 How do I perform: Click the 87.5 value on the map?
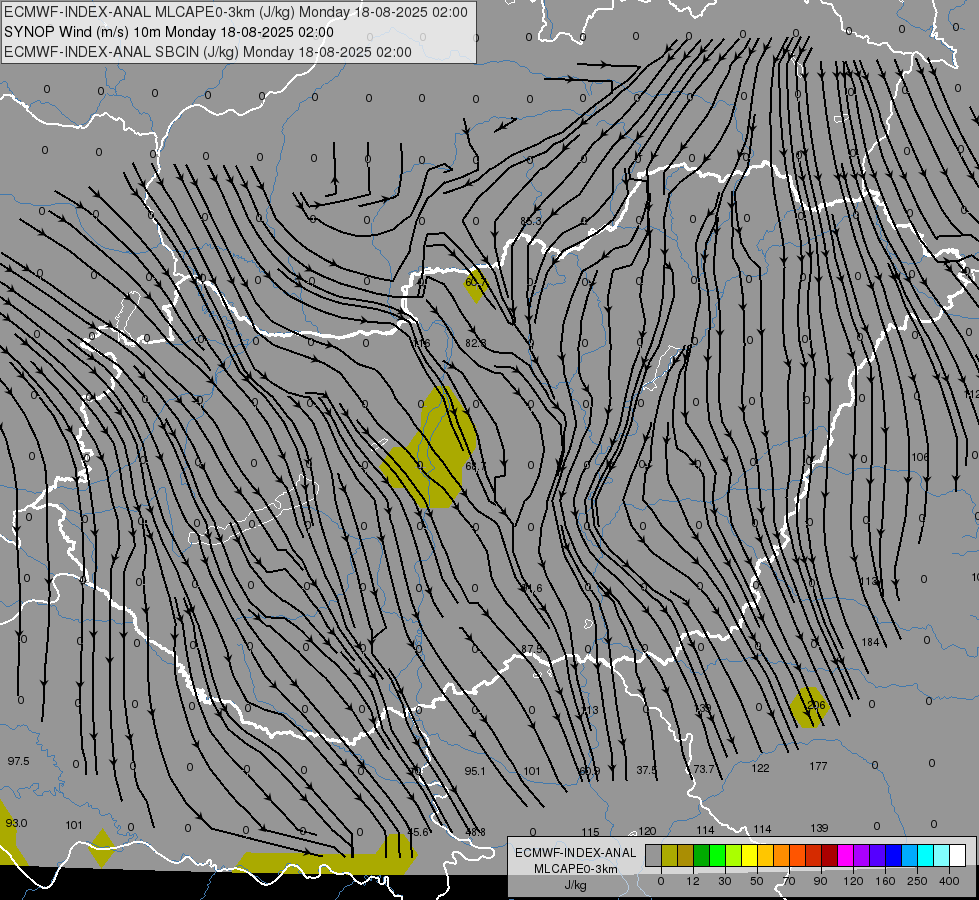(531, 649)
